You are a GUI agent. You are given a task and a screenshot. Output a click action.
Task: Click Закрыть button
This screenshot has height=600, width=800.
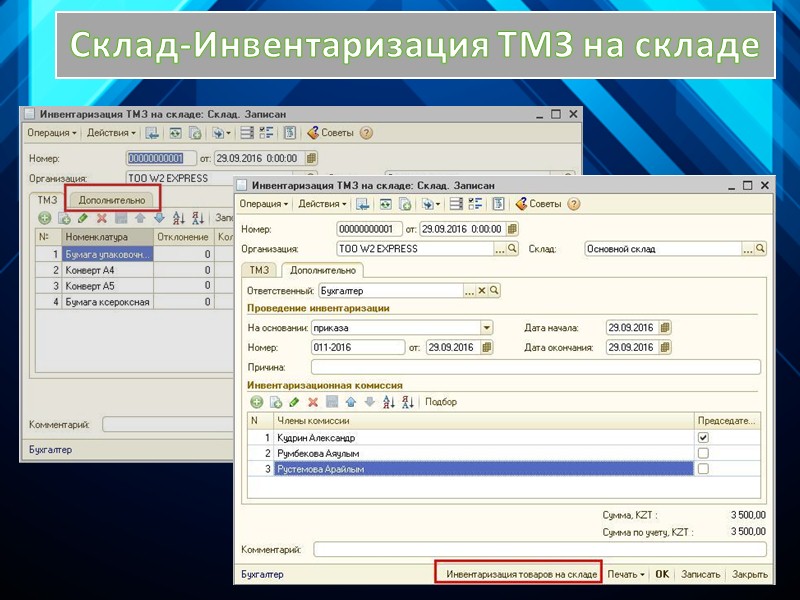tap(749, 574)
